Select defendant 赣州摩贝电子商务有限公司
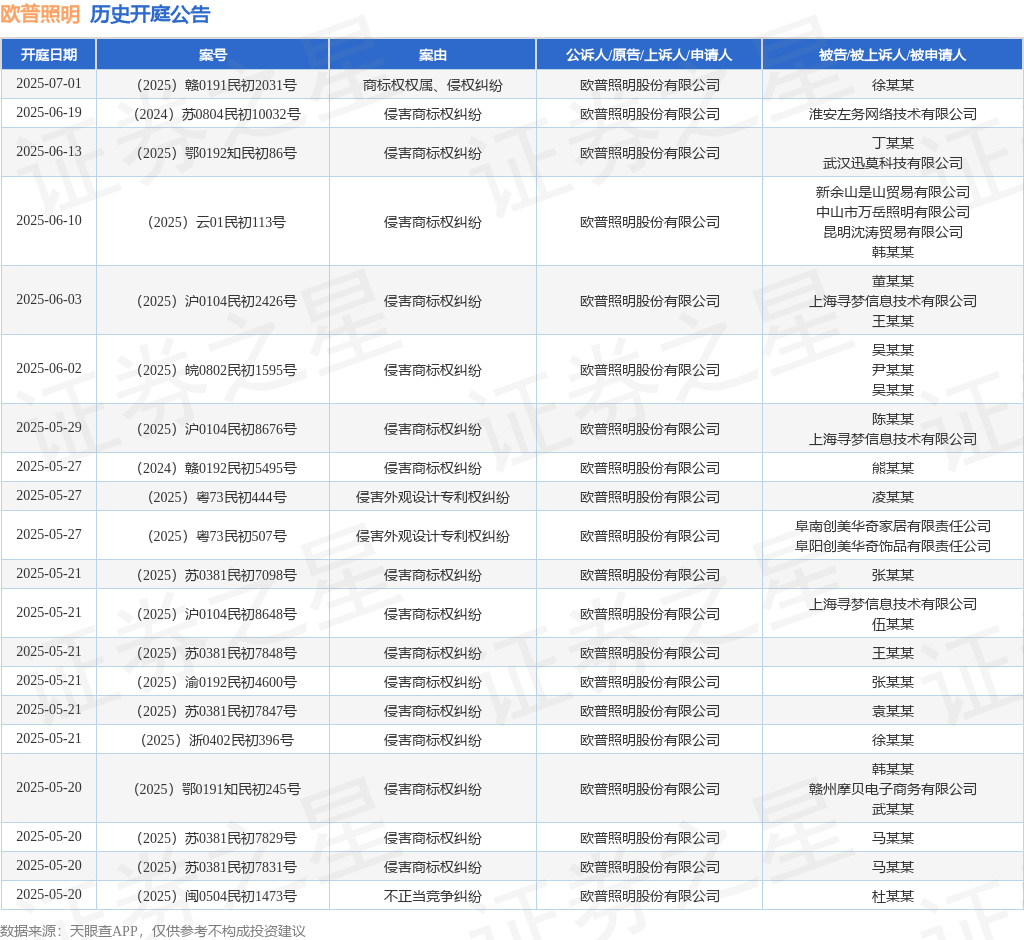The image size is (1024, 940). pos(893,789)
